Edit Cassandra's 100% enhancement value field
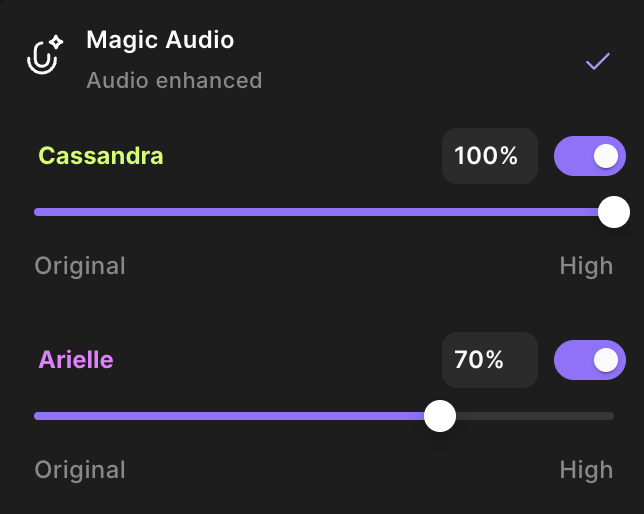 [x=490, y=156]
